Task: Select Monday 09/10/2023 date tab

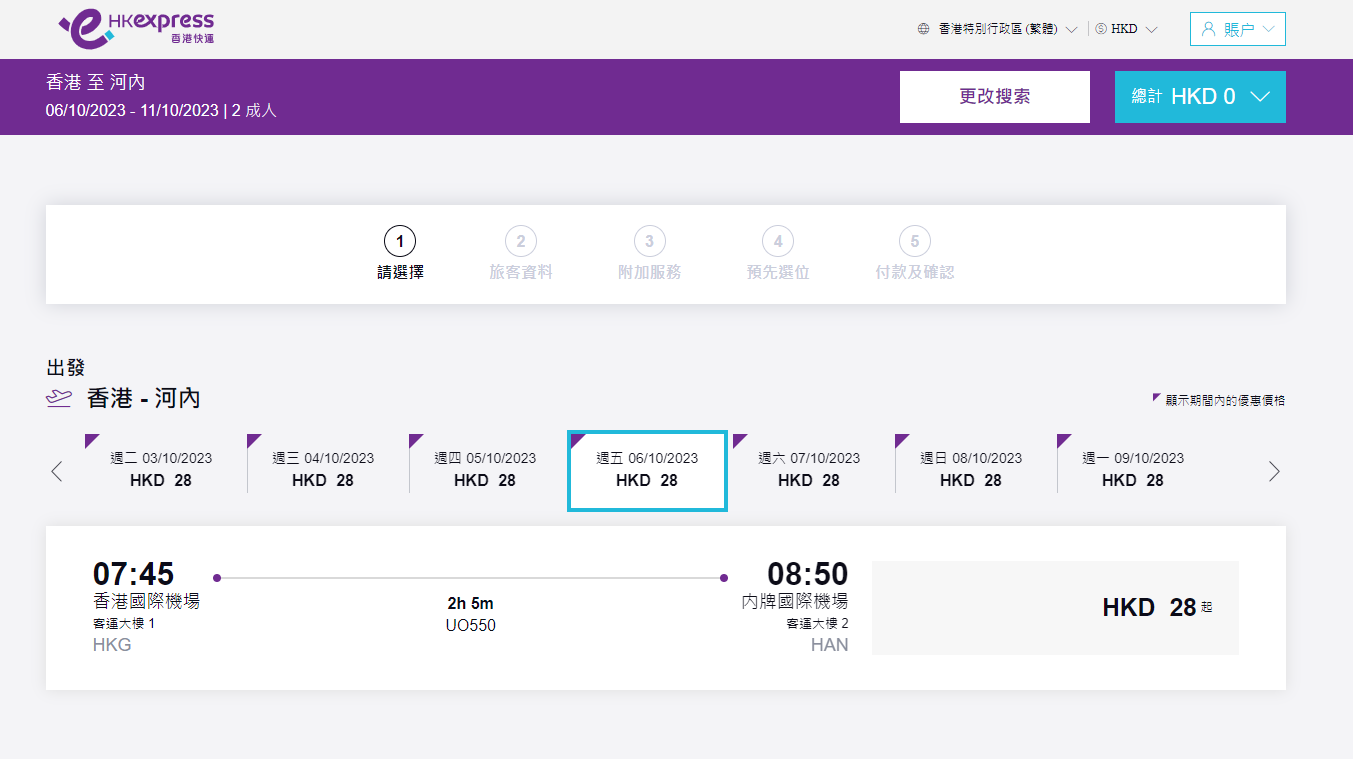Action: tap(1133, 469)
